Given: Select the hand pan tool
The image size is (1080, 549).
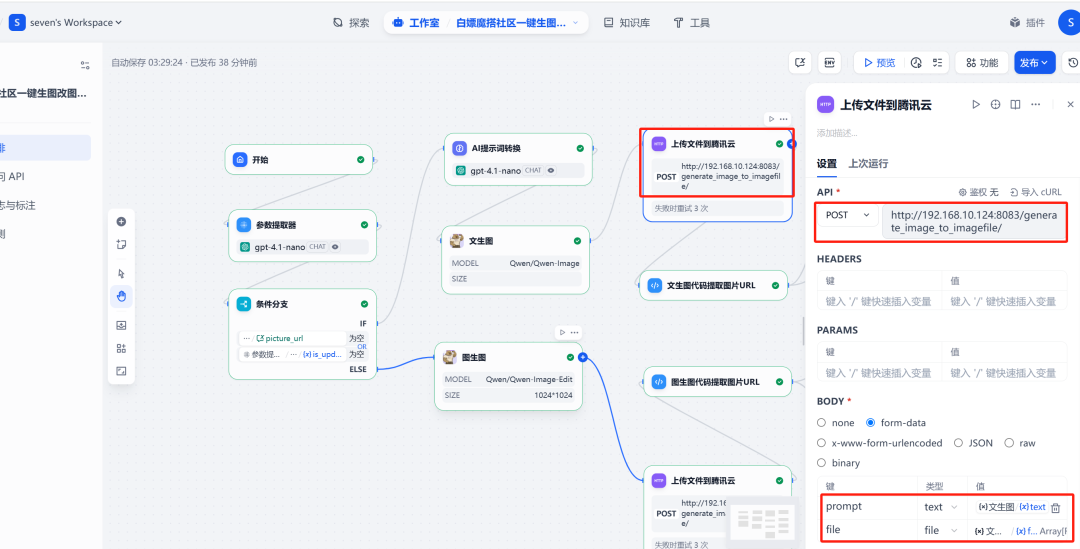Looking at the screenshot, I should [x=121, y=296].
